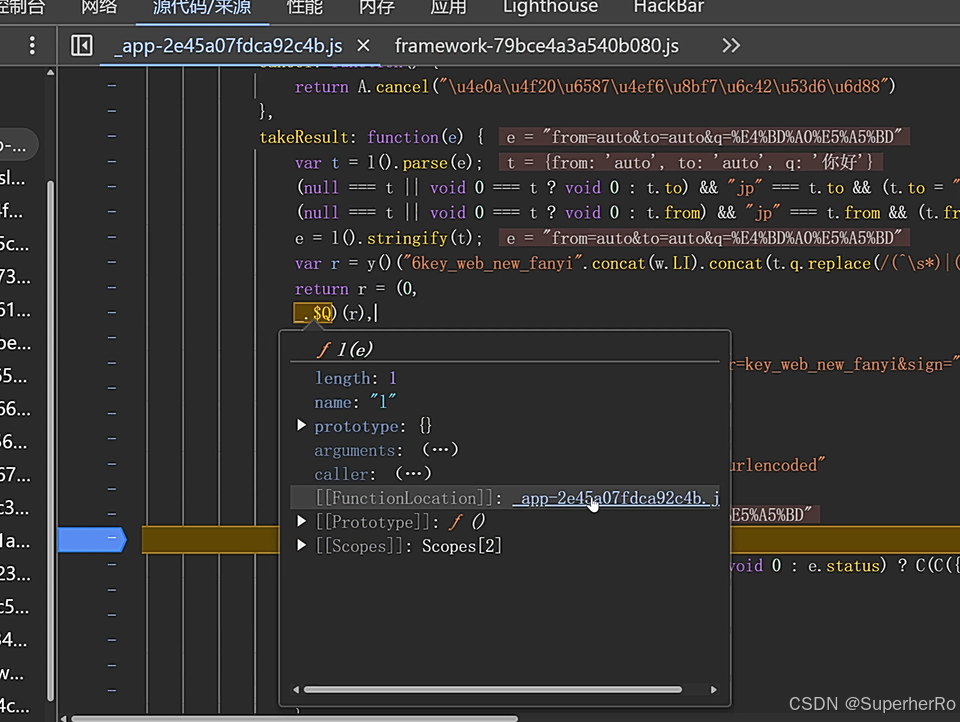Click the 'takeResult' function name
Viewport: 960px width, 722px height.
(304, 137)
